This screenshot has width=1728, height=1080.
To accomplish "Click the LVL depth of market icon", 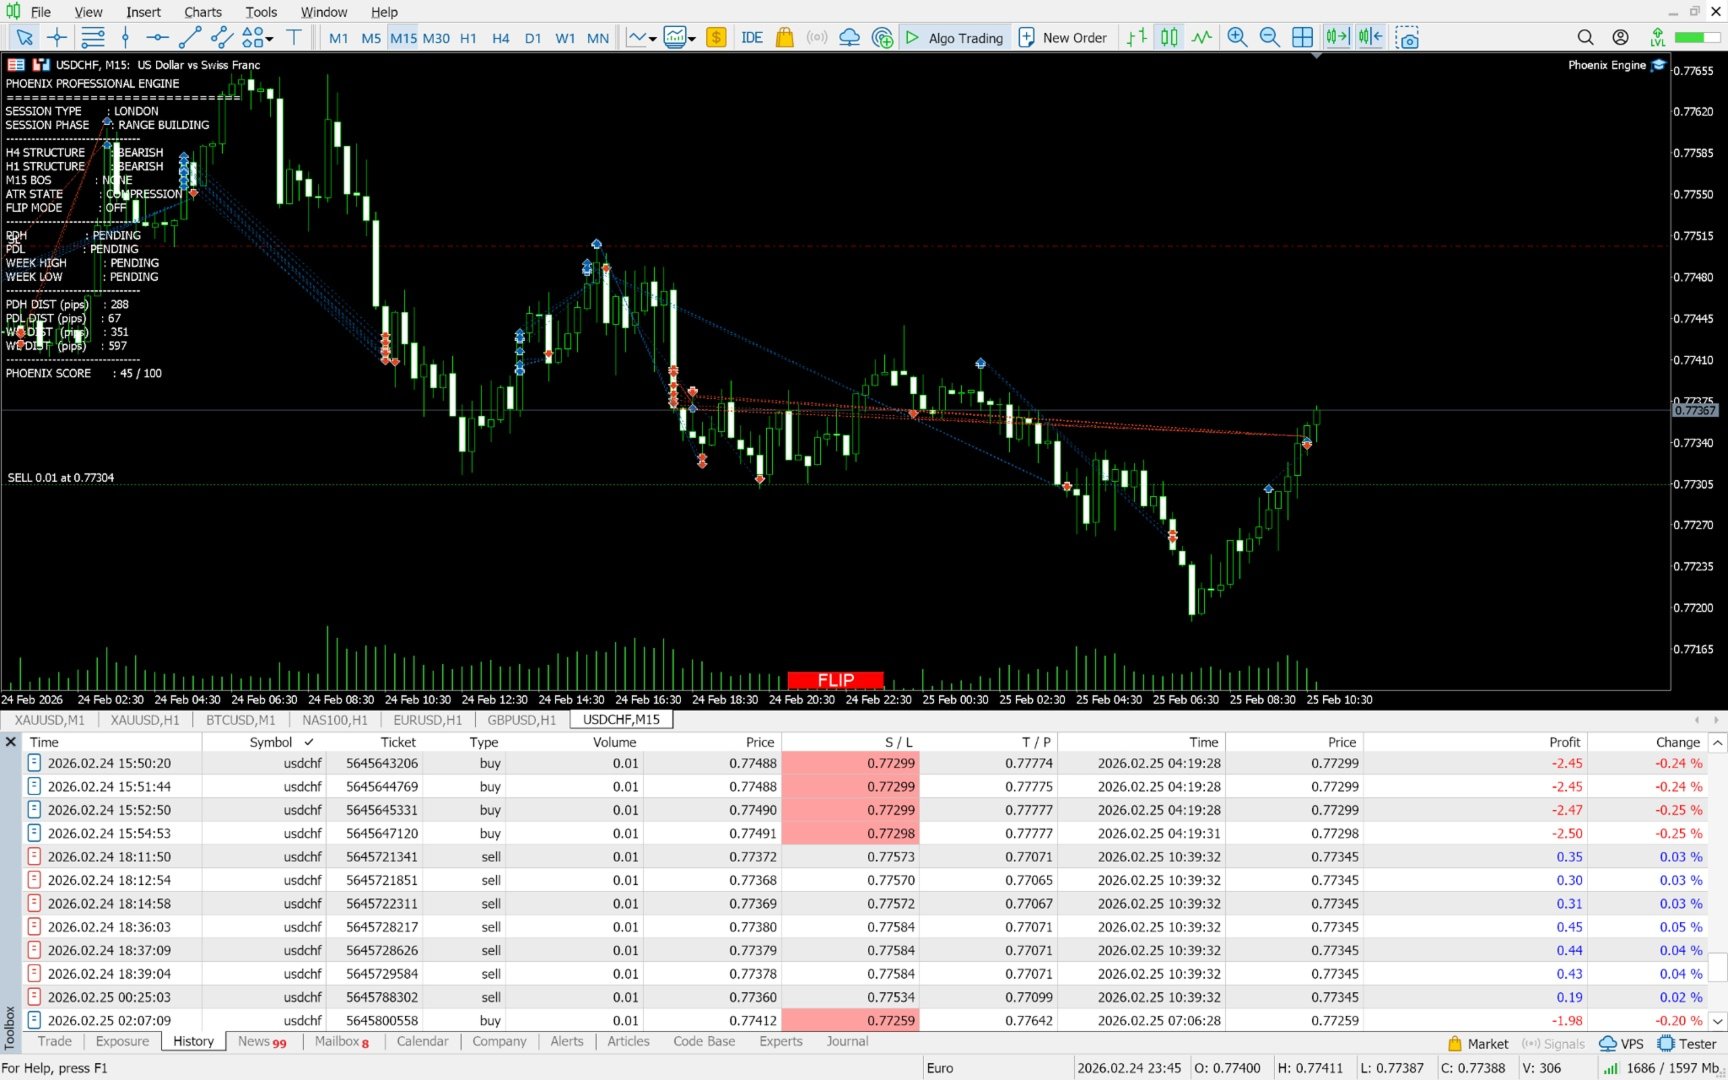I will tap(1657, 38).
